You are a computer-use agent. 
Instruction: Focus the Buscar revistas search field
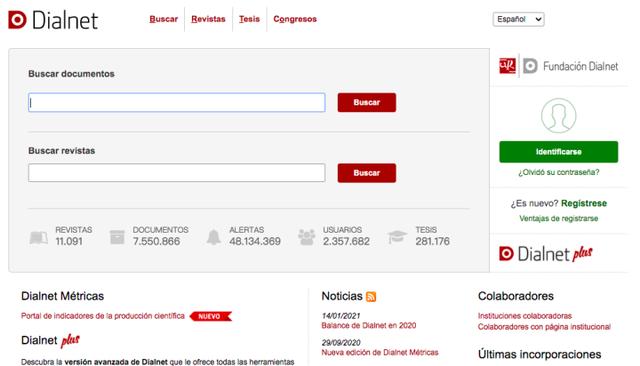[177, 173]
